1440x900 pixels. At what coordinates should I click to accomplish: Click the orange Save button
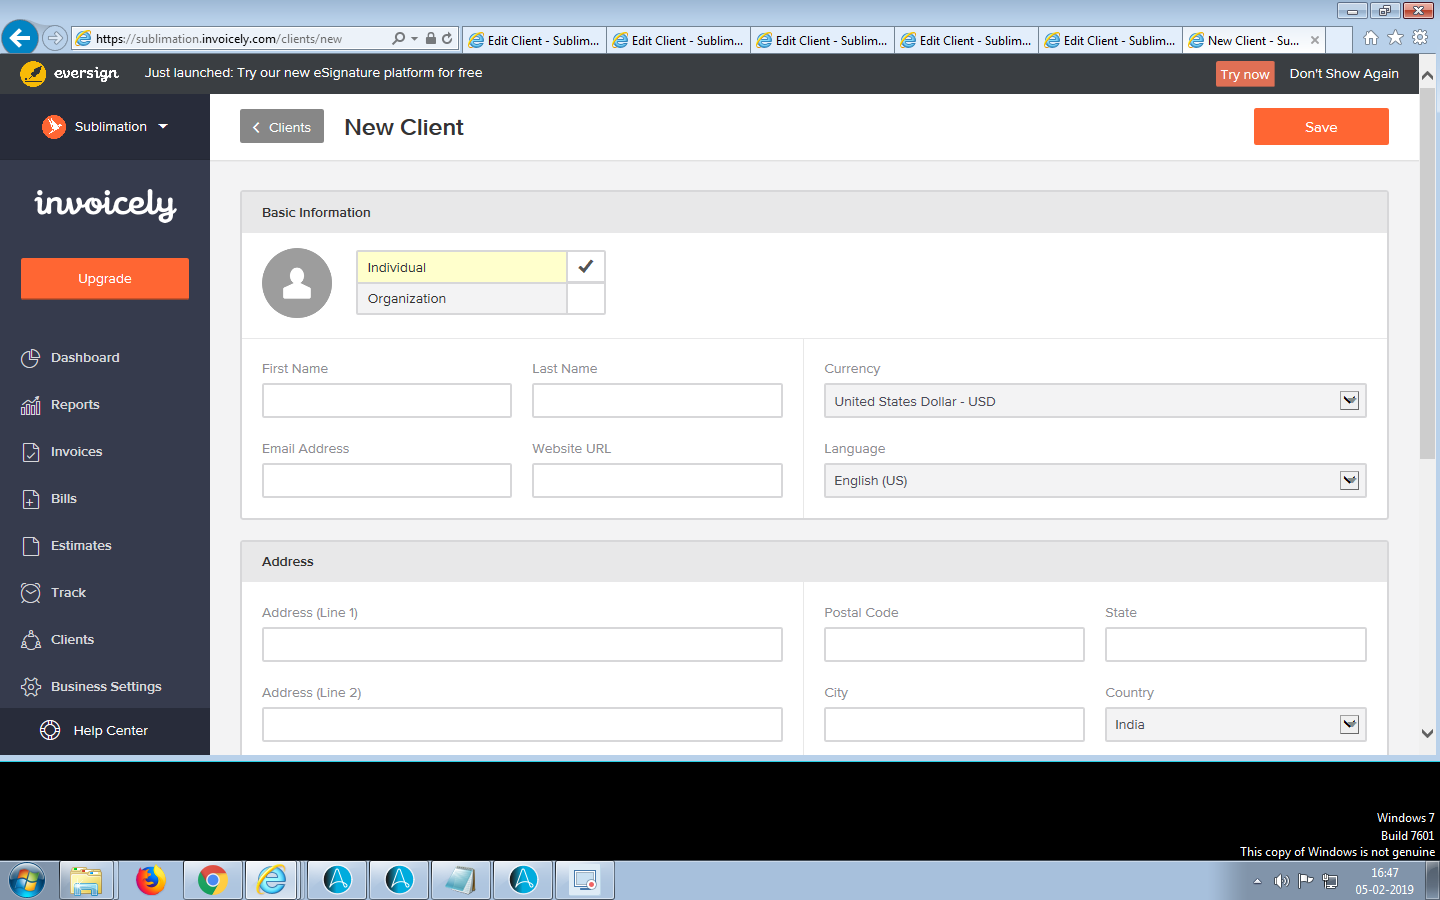(x=1320, y=127)
